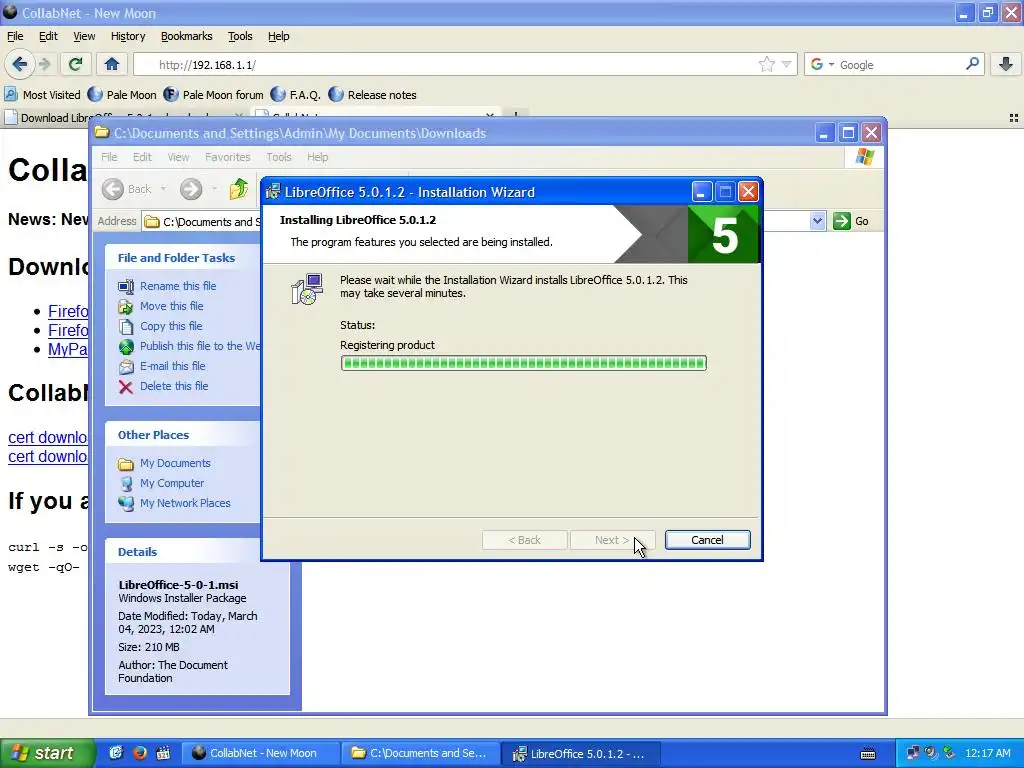Click the browser Forward arrow button

44,64
